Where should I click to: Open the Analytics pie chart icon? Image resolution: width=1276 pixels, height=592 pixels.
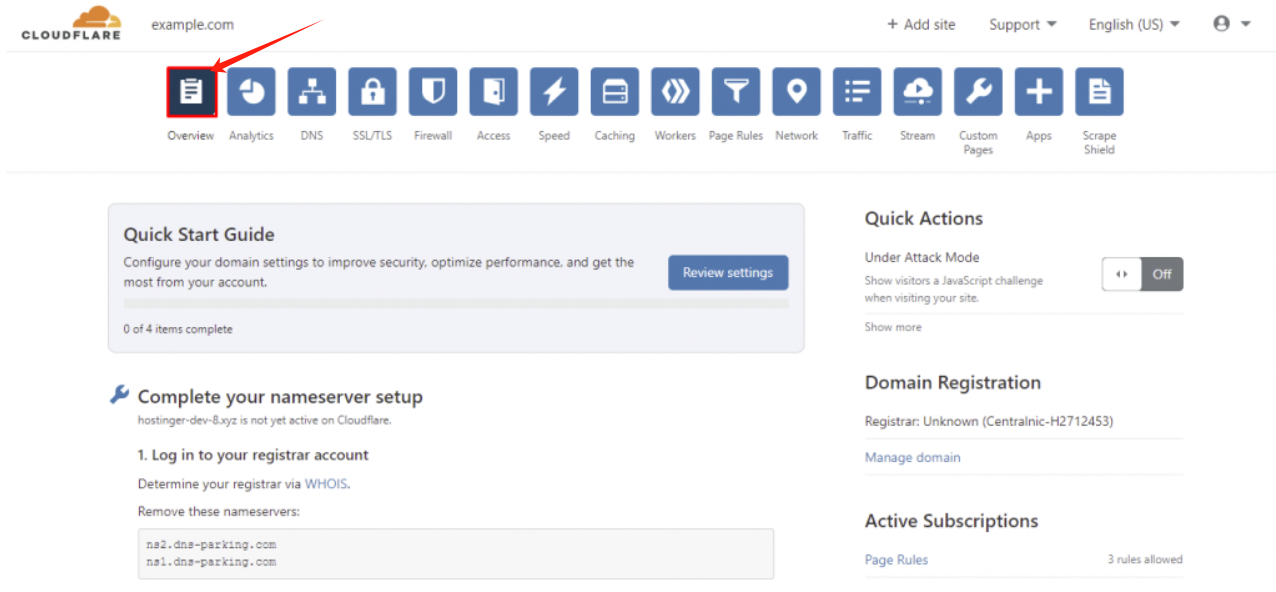pyautogui.click(x=251, y=92)
